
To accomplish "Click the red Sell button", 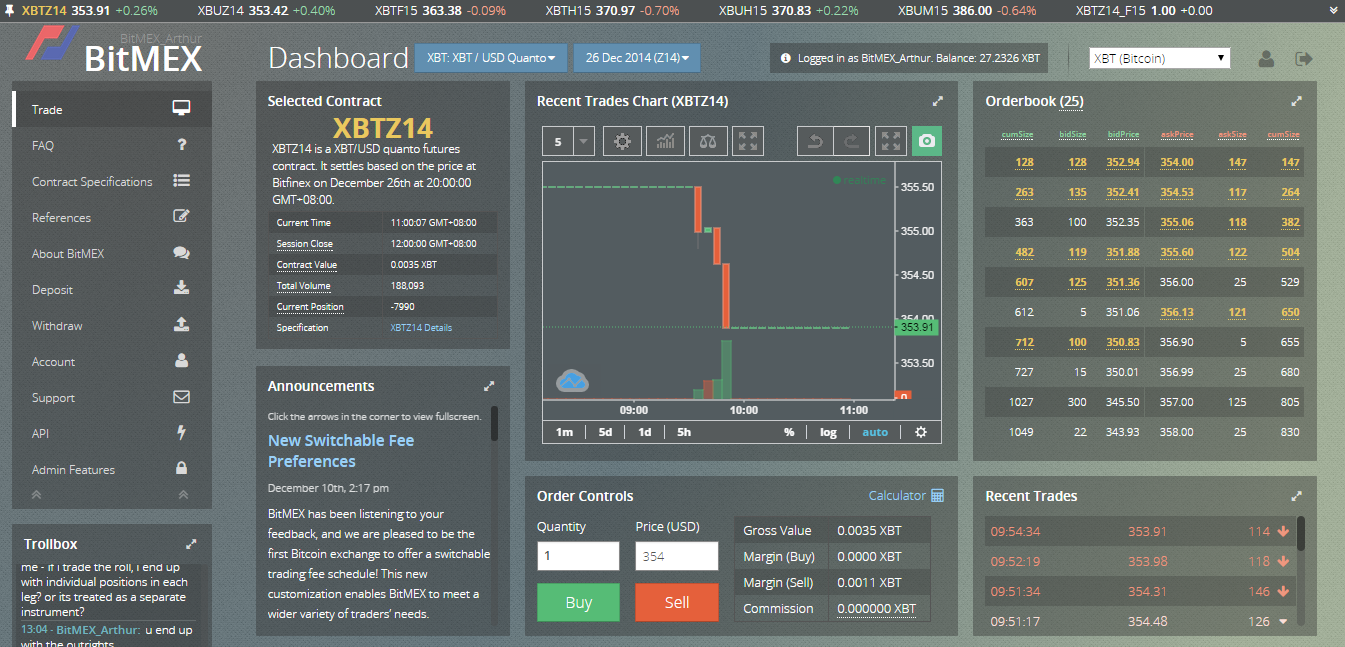I will tap(677, 602).
